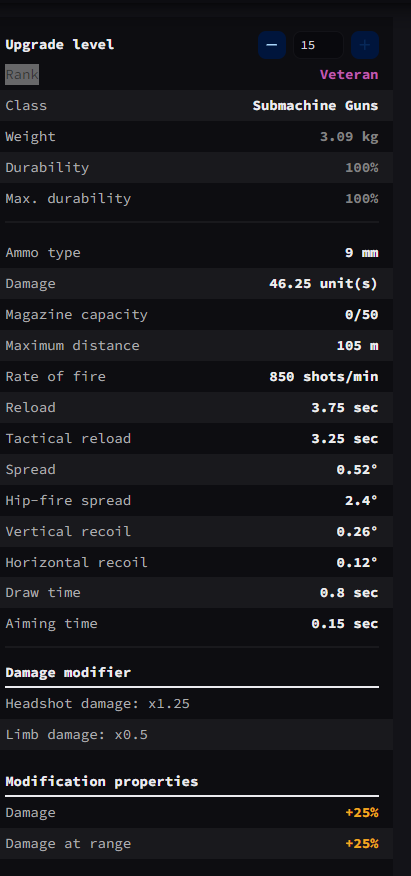Click the Damage modifier heading
Image resolution: width=411 pixels, height=876 pixels.
[x=68, y=672]
